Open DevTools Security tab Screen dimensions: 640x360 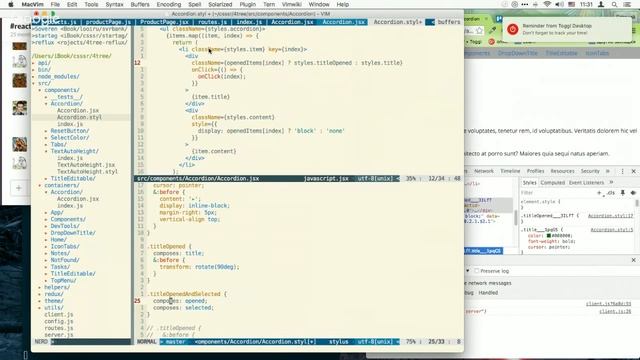590,171
